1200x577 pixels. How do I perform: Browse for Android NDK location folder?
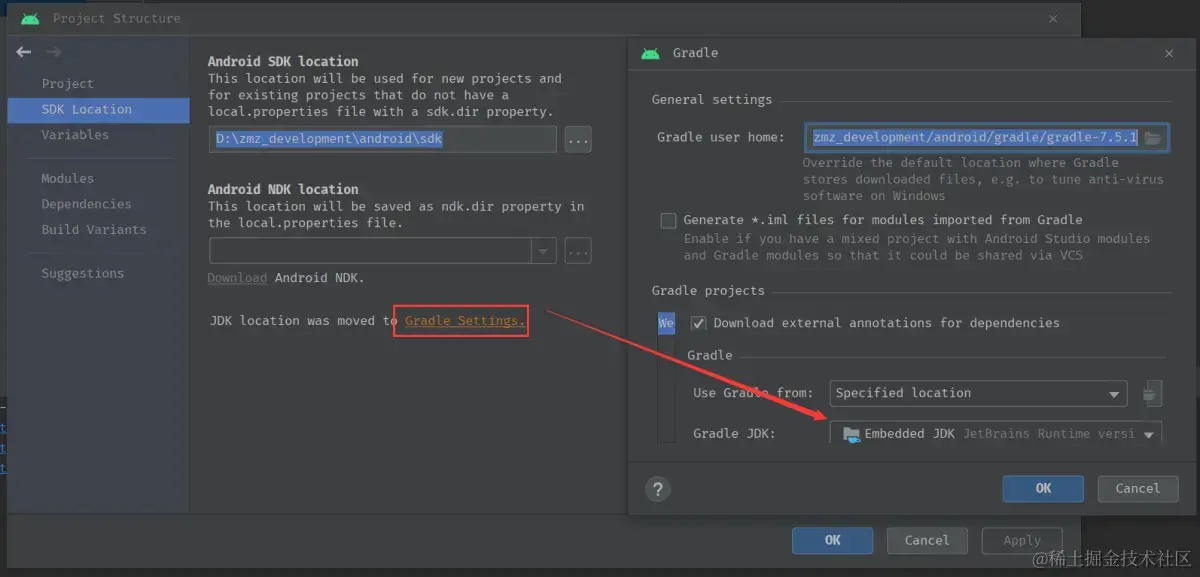[x=578, y=250]
